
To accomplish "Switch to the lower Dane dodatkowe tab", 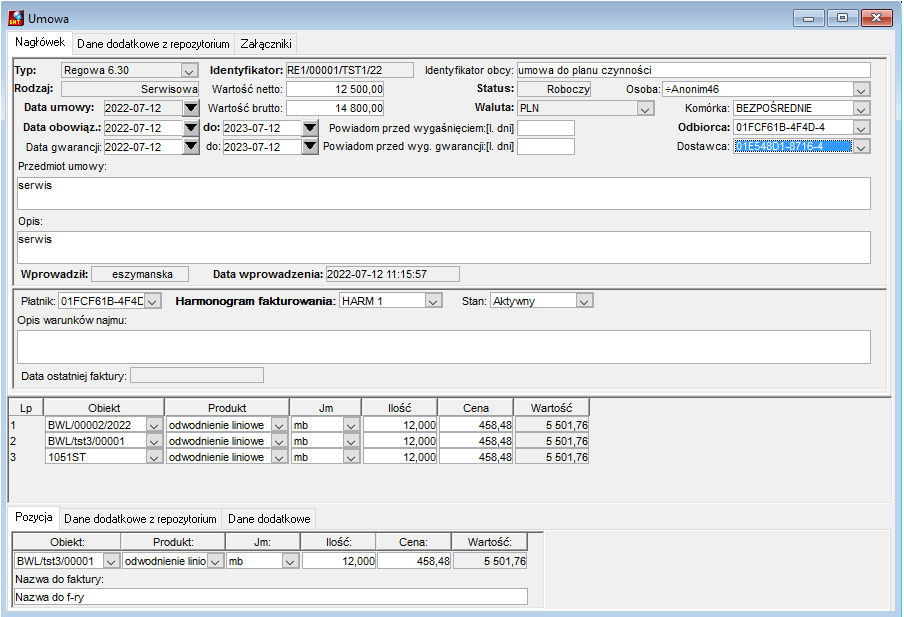I will 269,519.
